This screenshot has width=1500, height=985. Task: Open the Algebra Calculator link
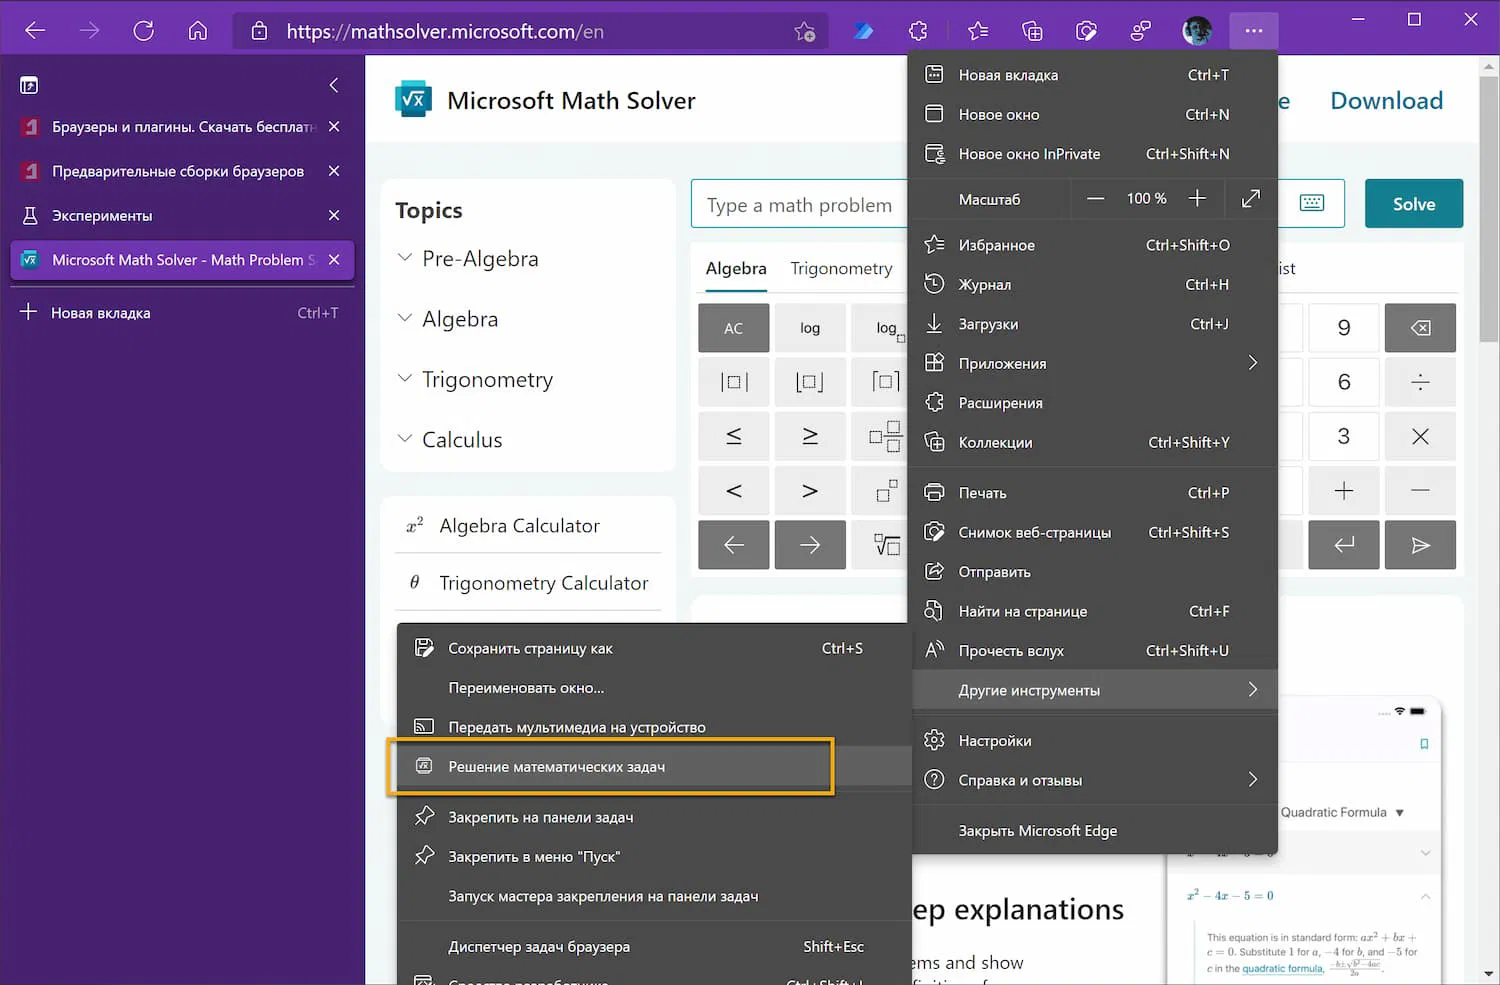(519, 526)
